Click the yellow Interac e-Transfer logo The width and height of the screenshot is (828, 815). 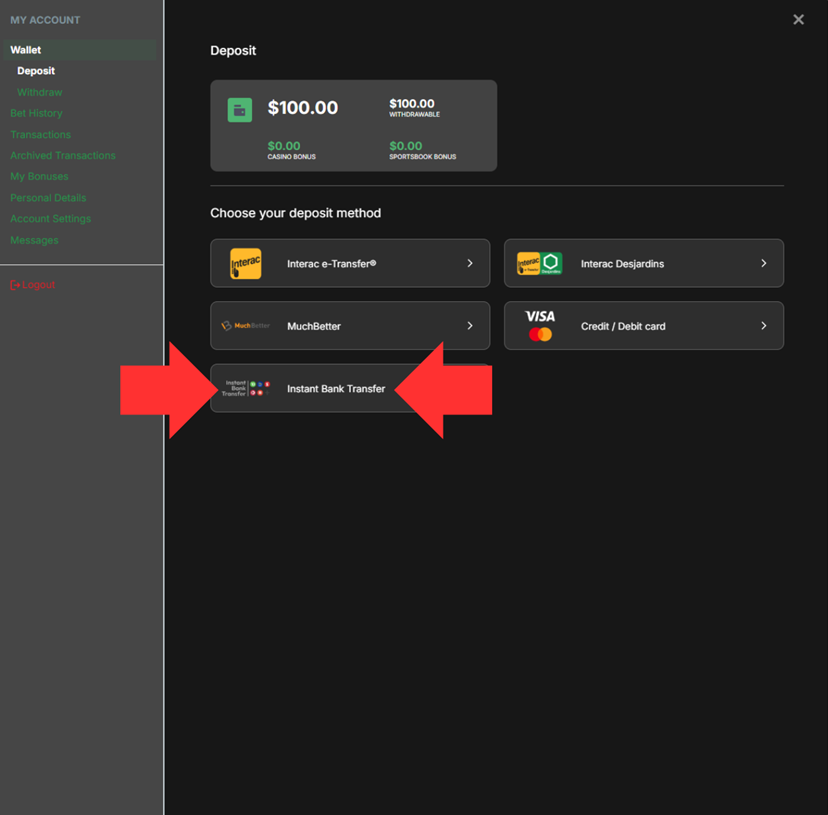[x=245, y=264]
